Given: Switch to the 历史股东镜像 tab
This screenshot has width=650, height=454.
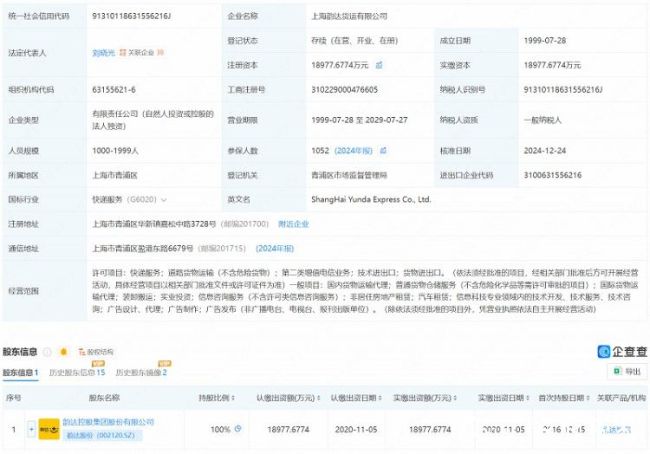Looking at the screenshot, I should pyautogui.click(x=140, y=373).
